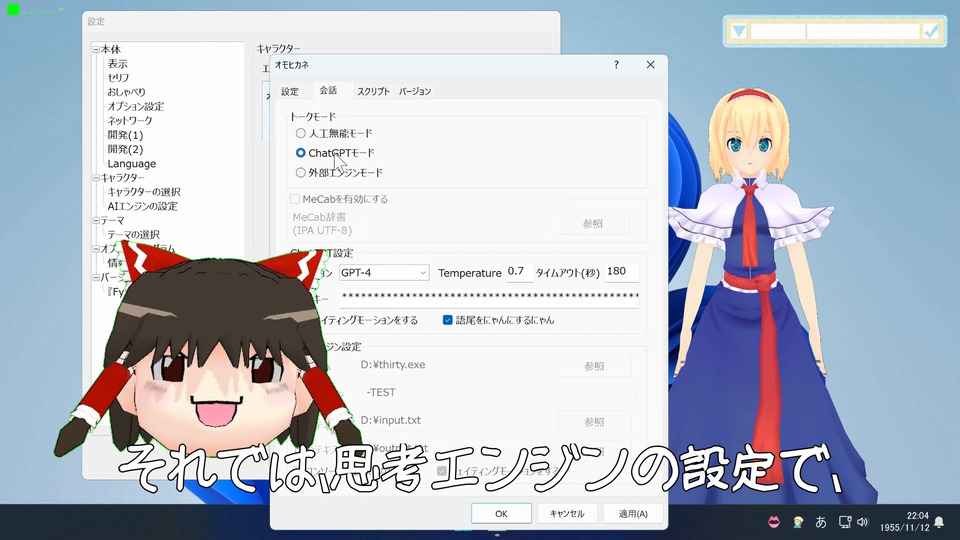The width and height of the screenshot is (960, 540).
Task: Click the キャンセル button
Action: (567, 514)
